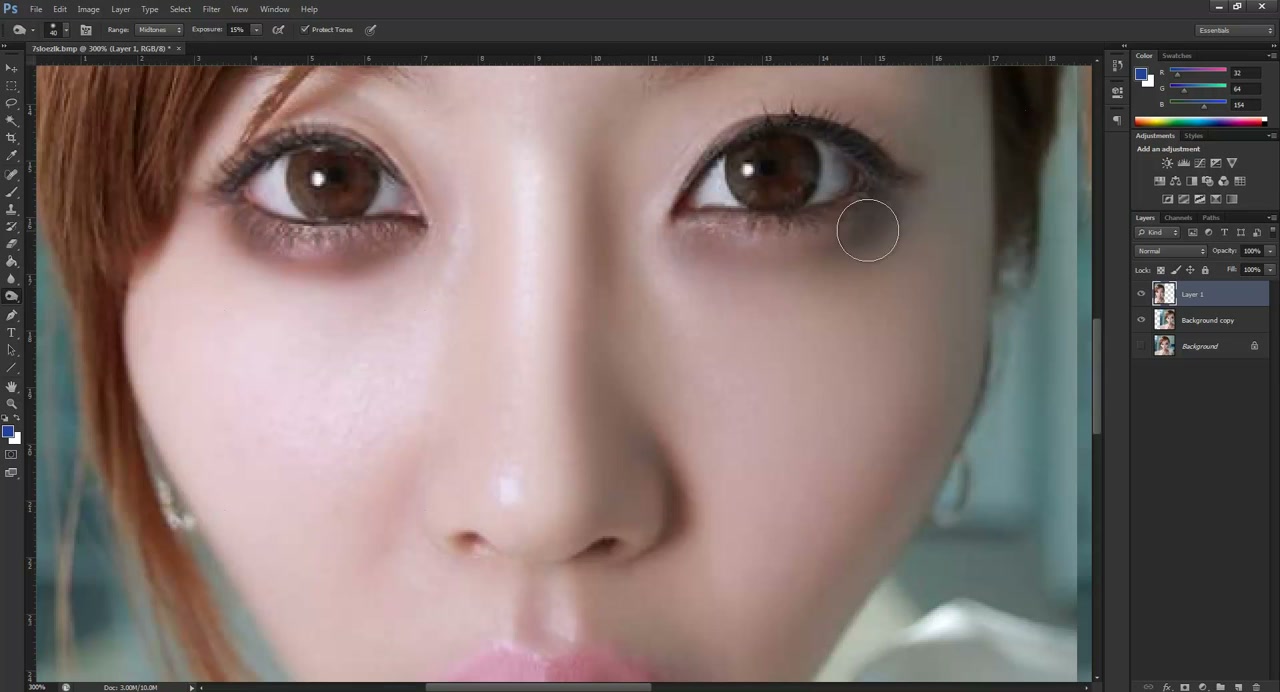Open the Filter menu
1280x692 pixels.
pyautogui.click(x=211, y=9)
